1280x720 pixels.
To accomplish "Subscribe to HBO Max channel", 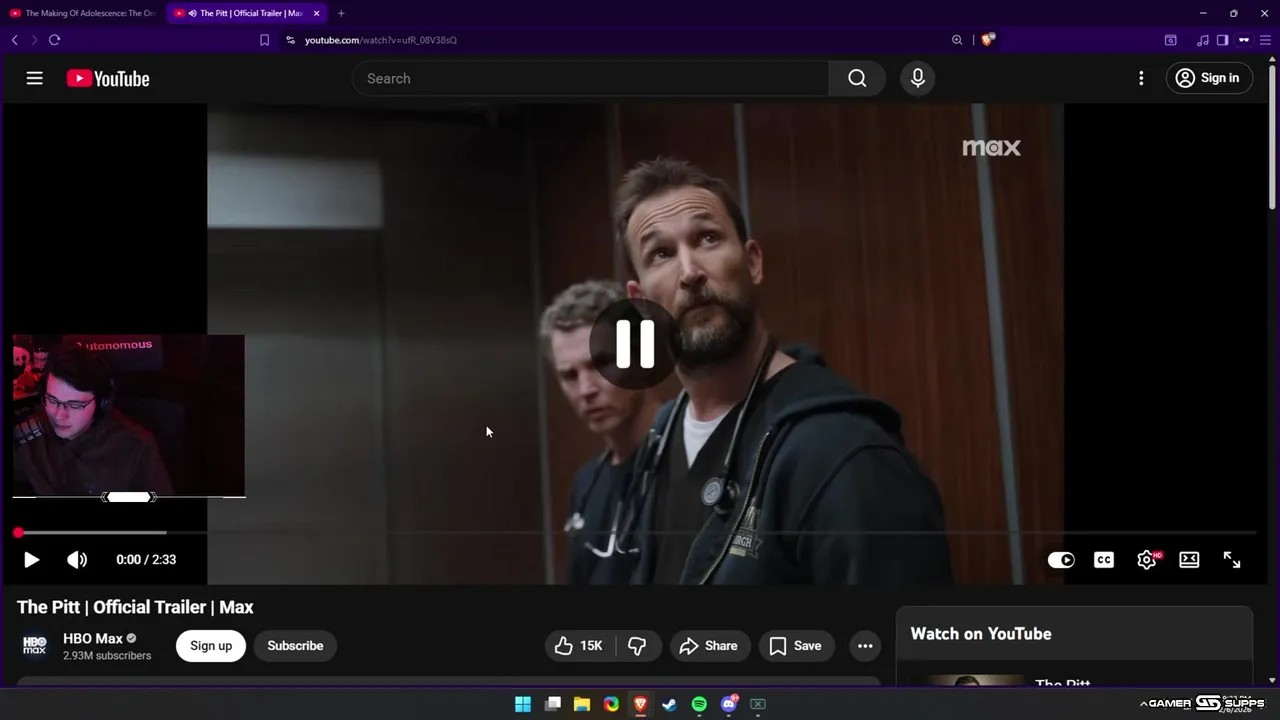I will (295, 645).
